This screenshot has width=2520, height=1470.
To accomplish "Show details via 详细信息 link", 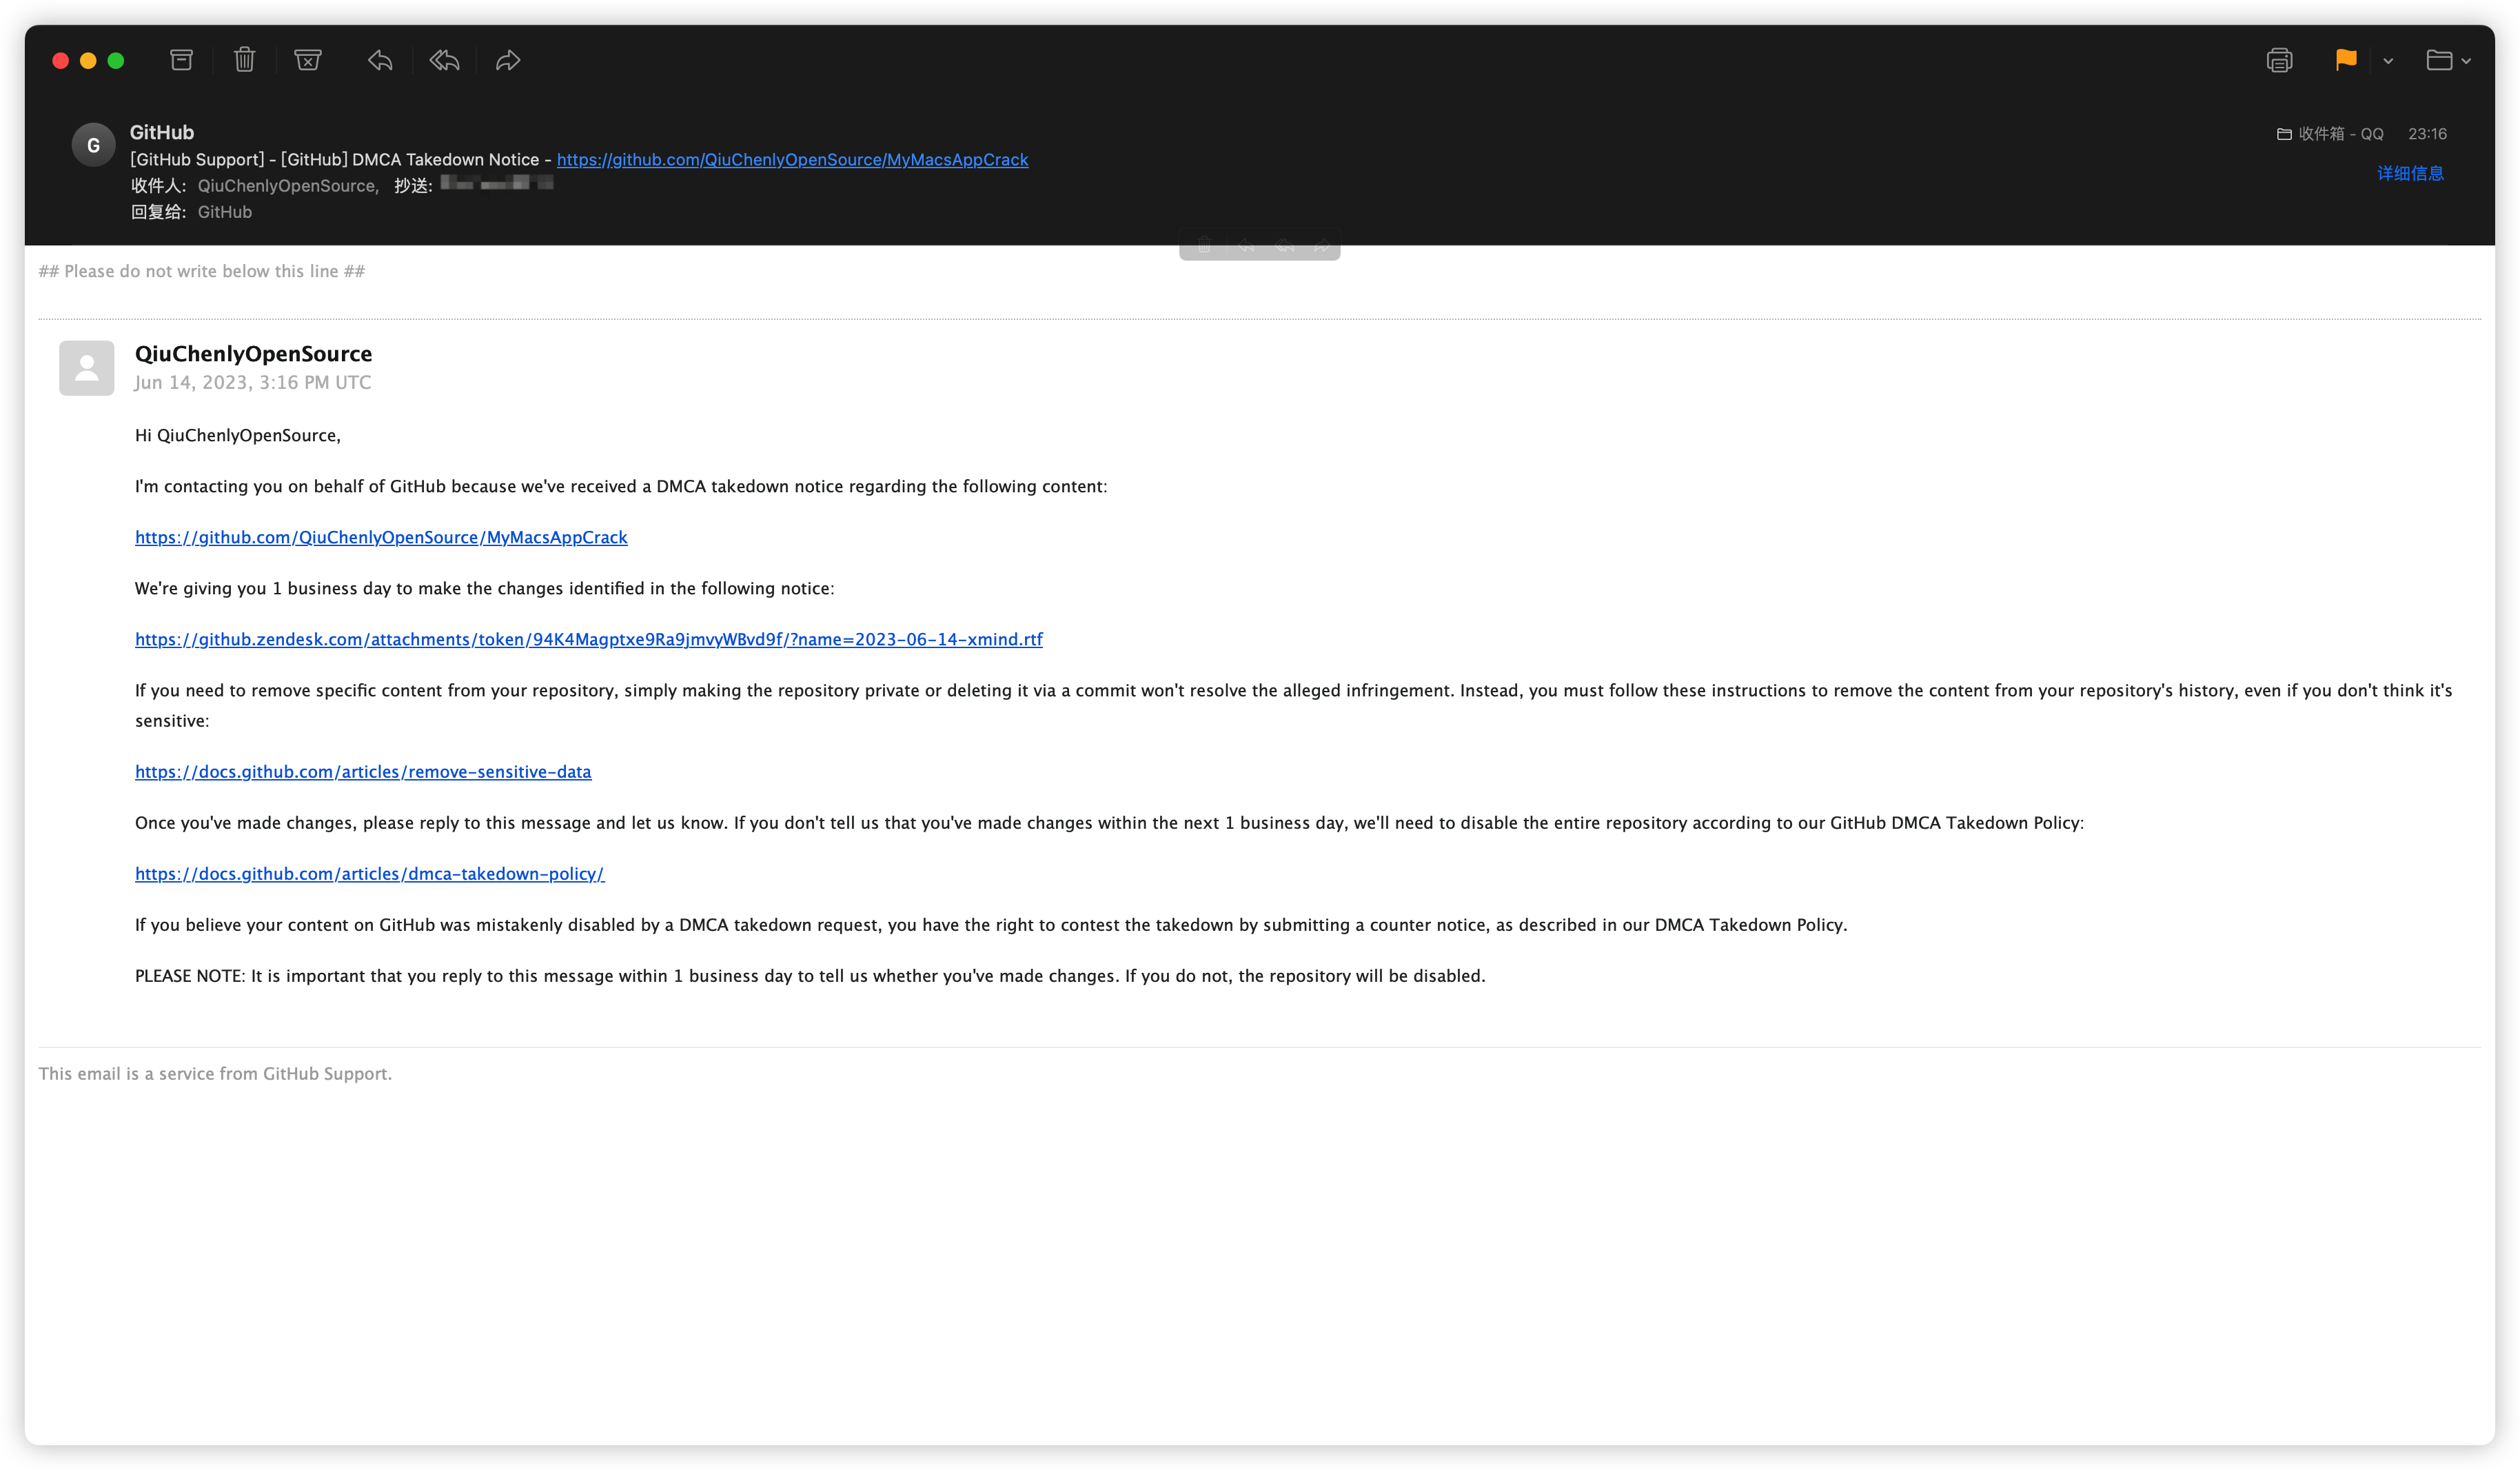I will coord(2410,173).
